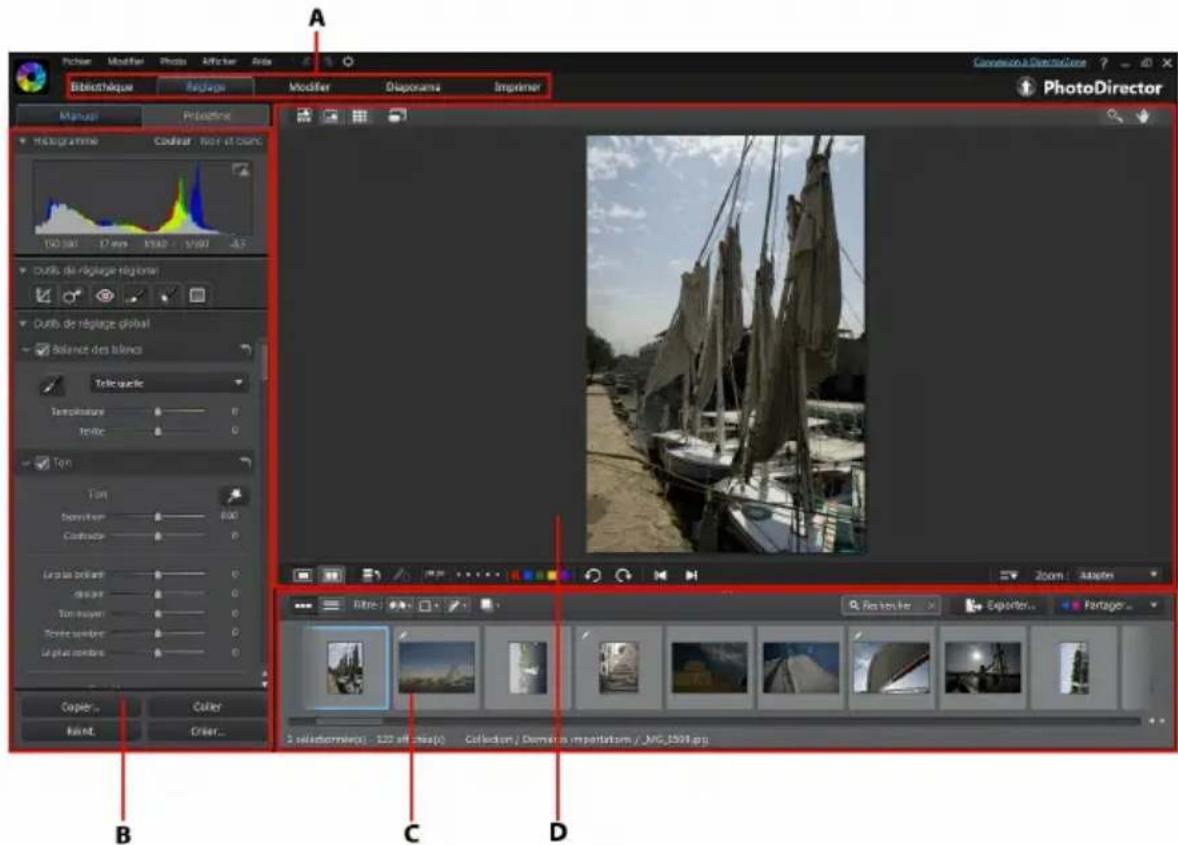This screenshot has width=1178, height=845.
Task: Pick the white balance eyedropper
Action: (51, 385)
